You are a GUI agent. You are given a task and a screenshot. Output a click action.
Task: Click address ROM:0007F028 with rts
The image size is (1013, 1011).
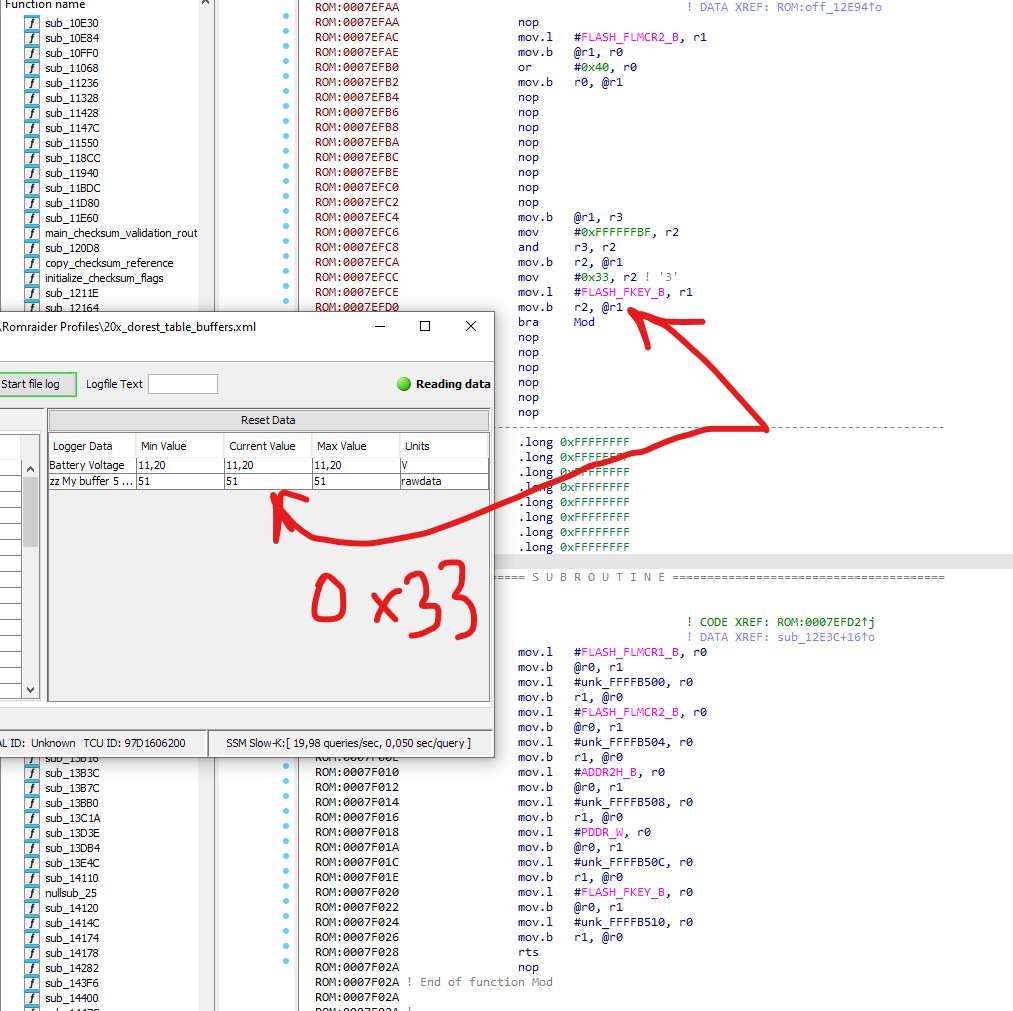click(x=357, y=952)
